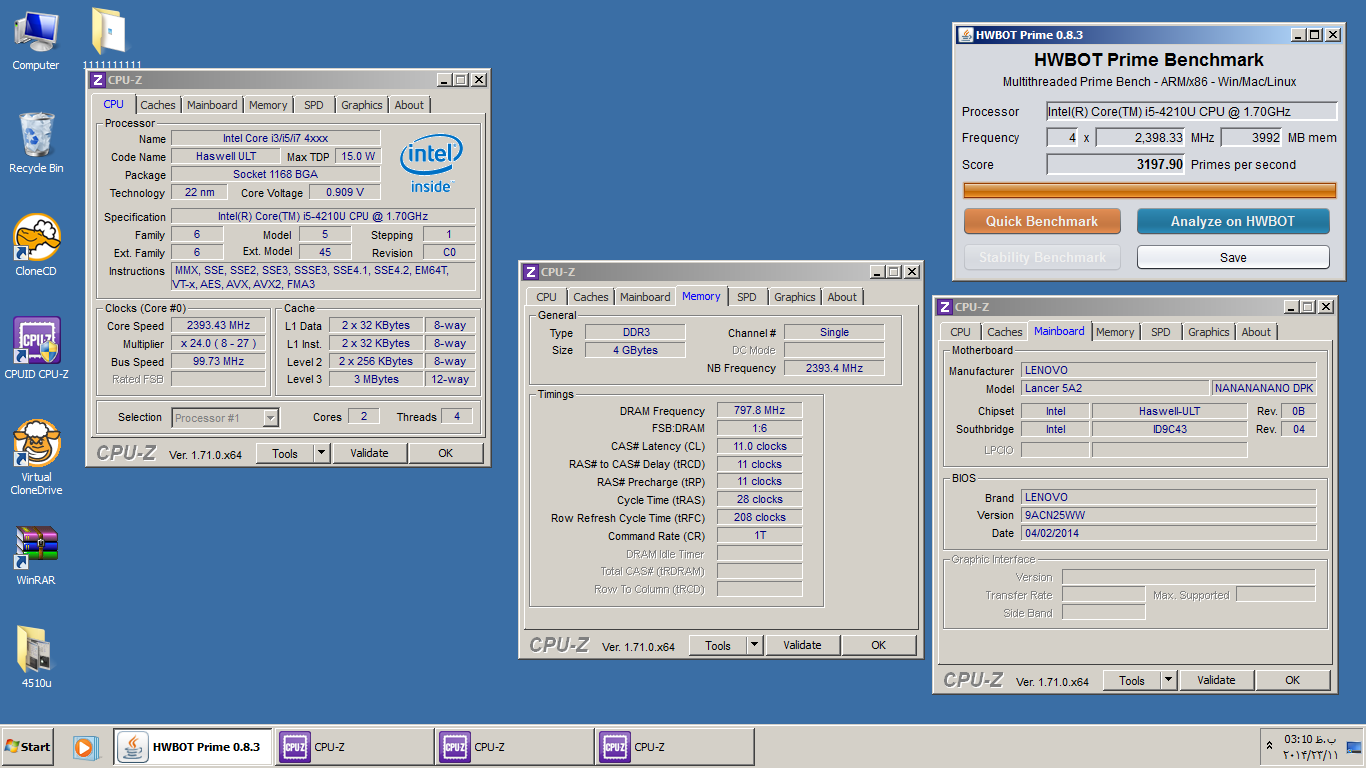Click BIOS Date value 04/02/2014
The height and width of the screenshot is (768, 1366).
1169,533
